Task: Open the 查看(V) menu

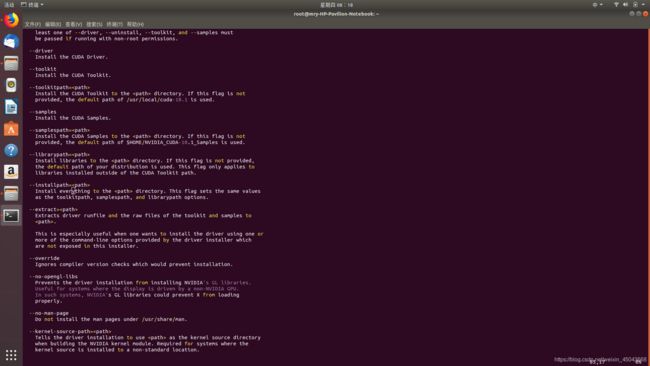Action: [73, 24]
